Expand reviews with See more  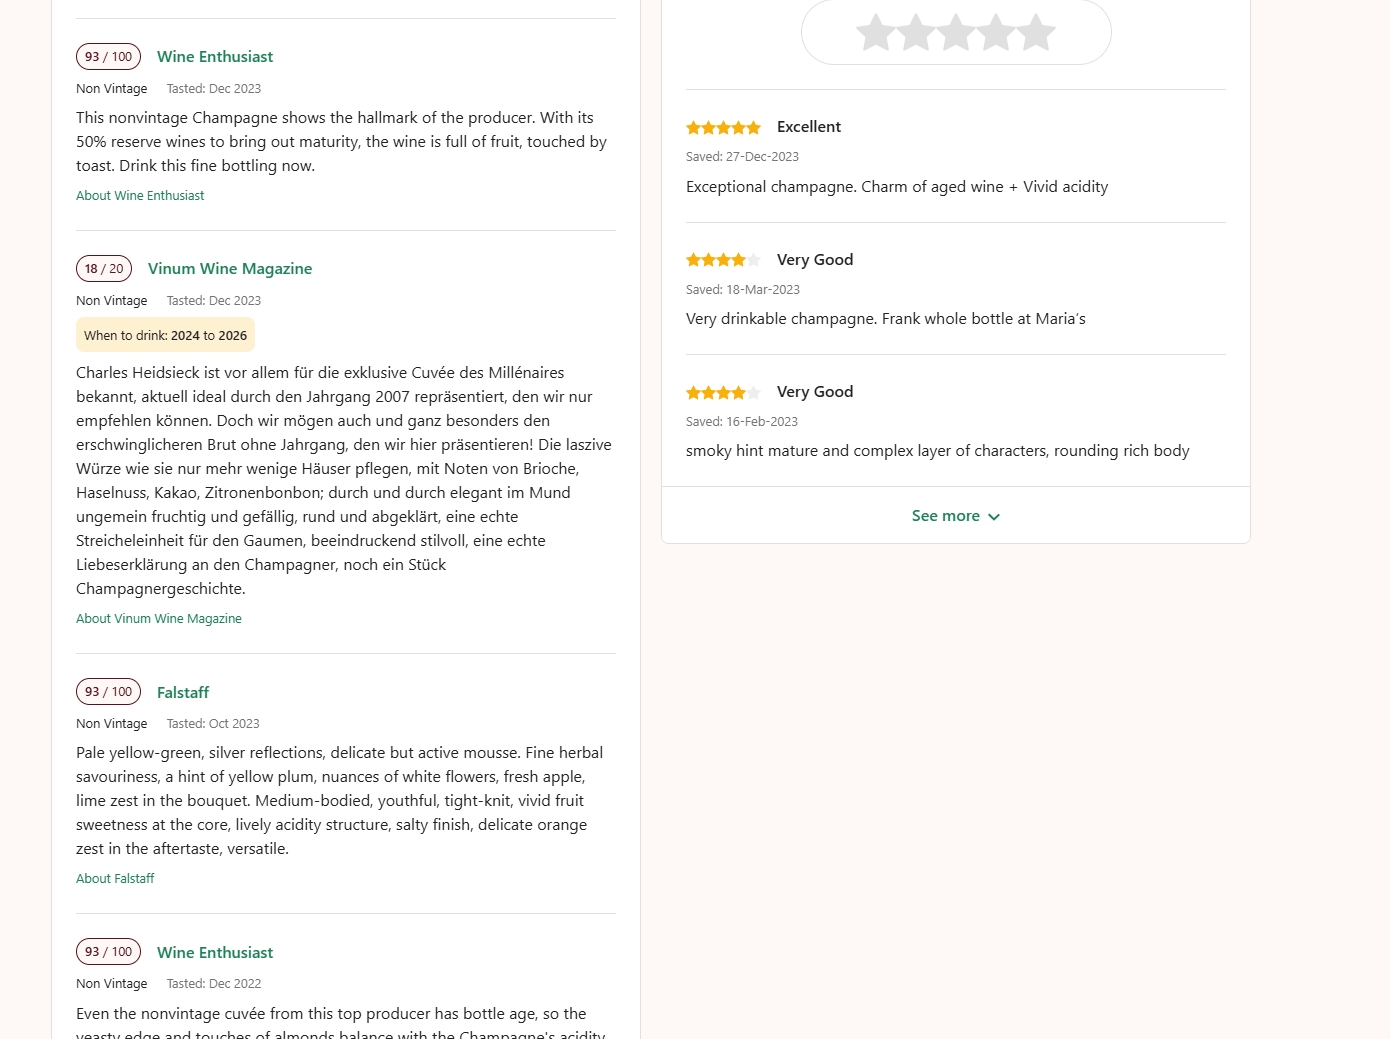coord(945,516)
